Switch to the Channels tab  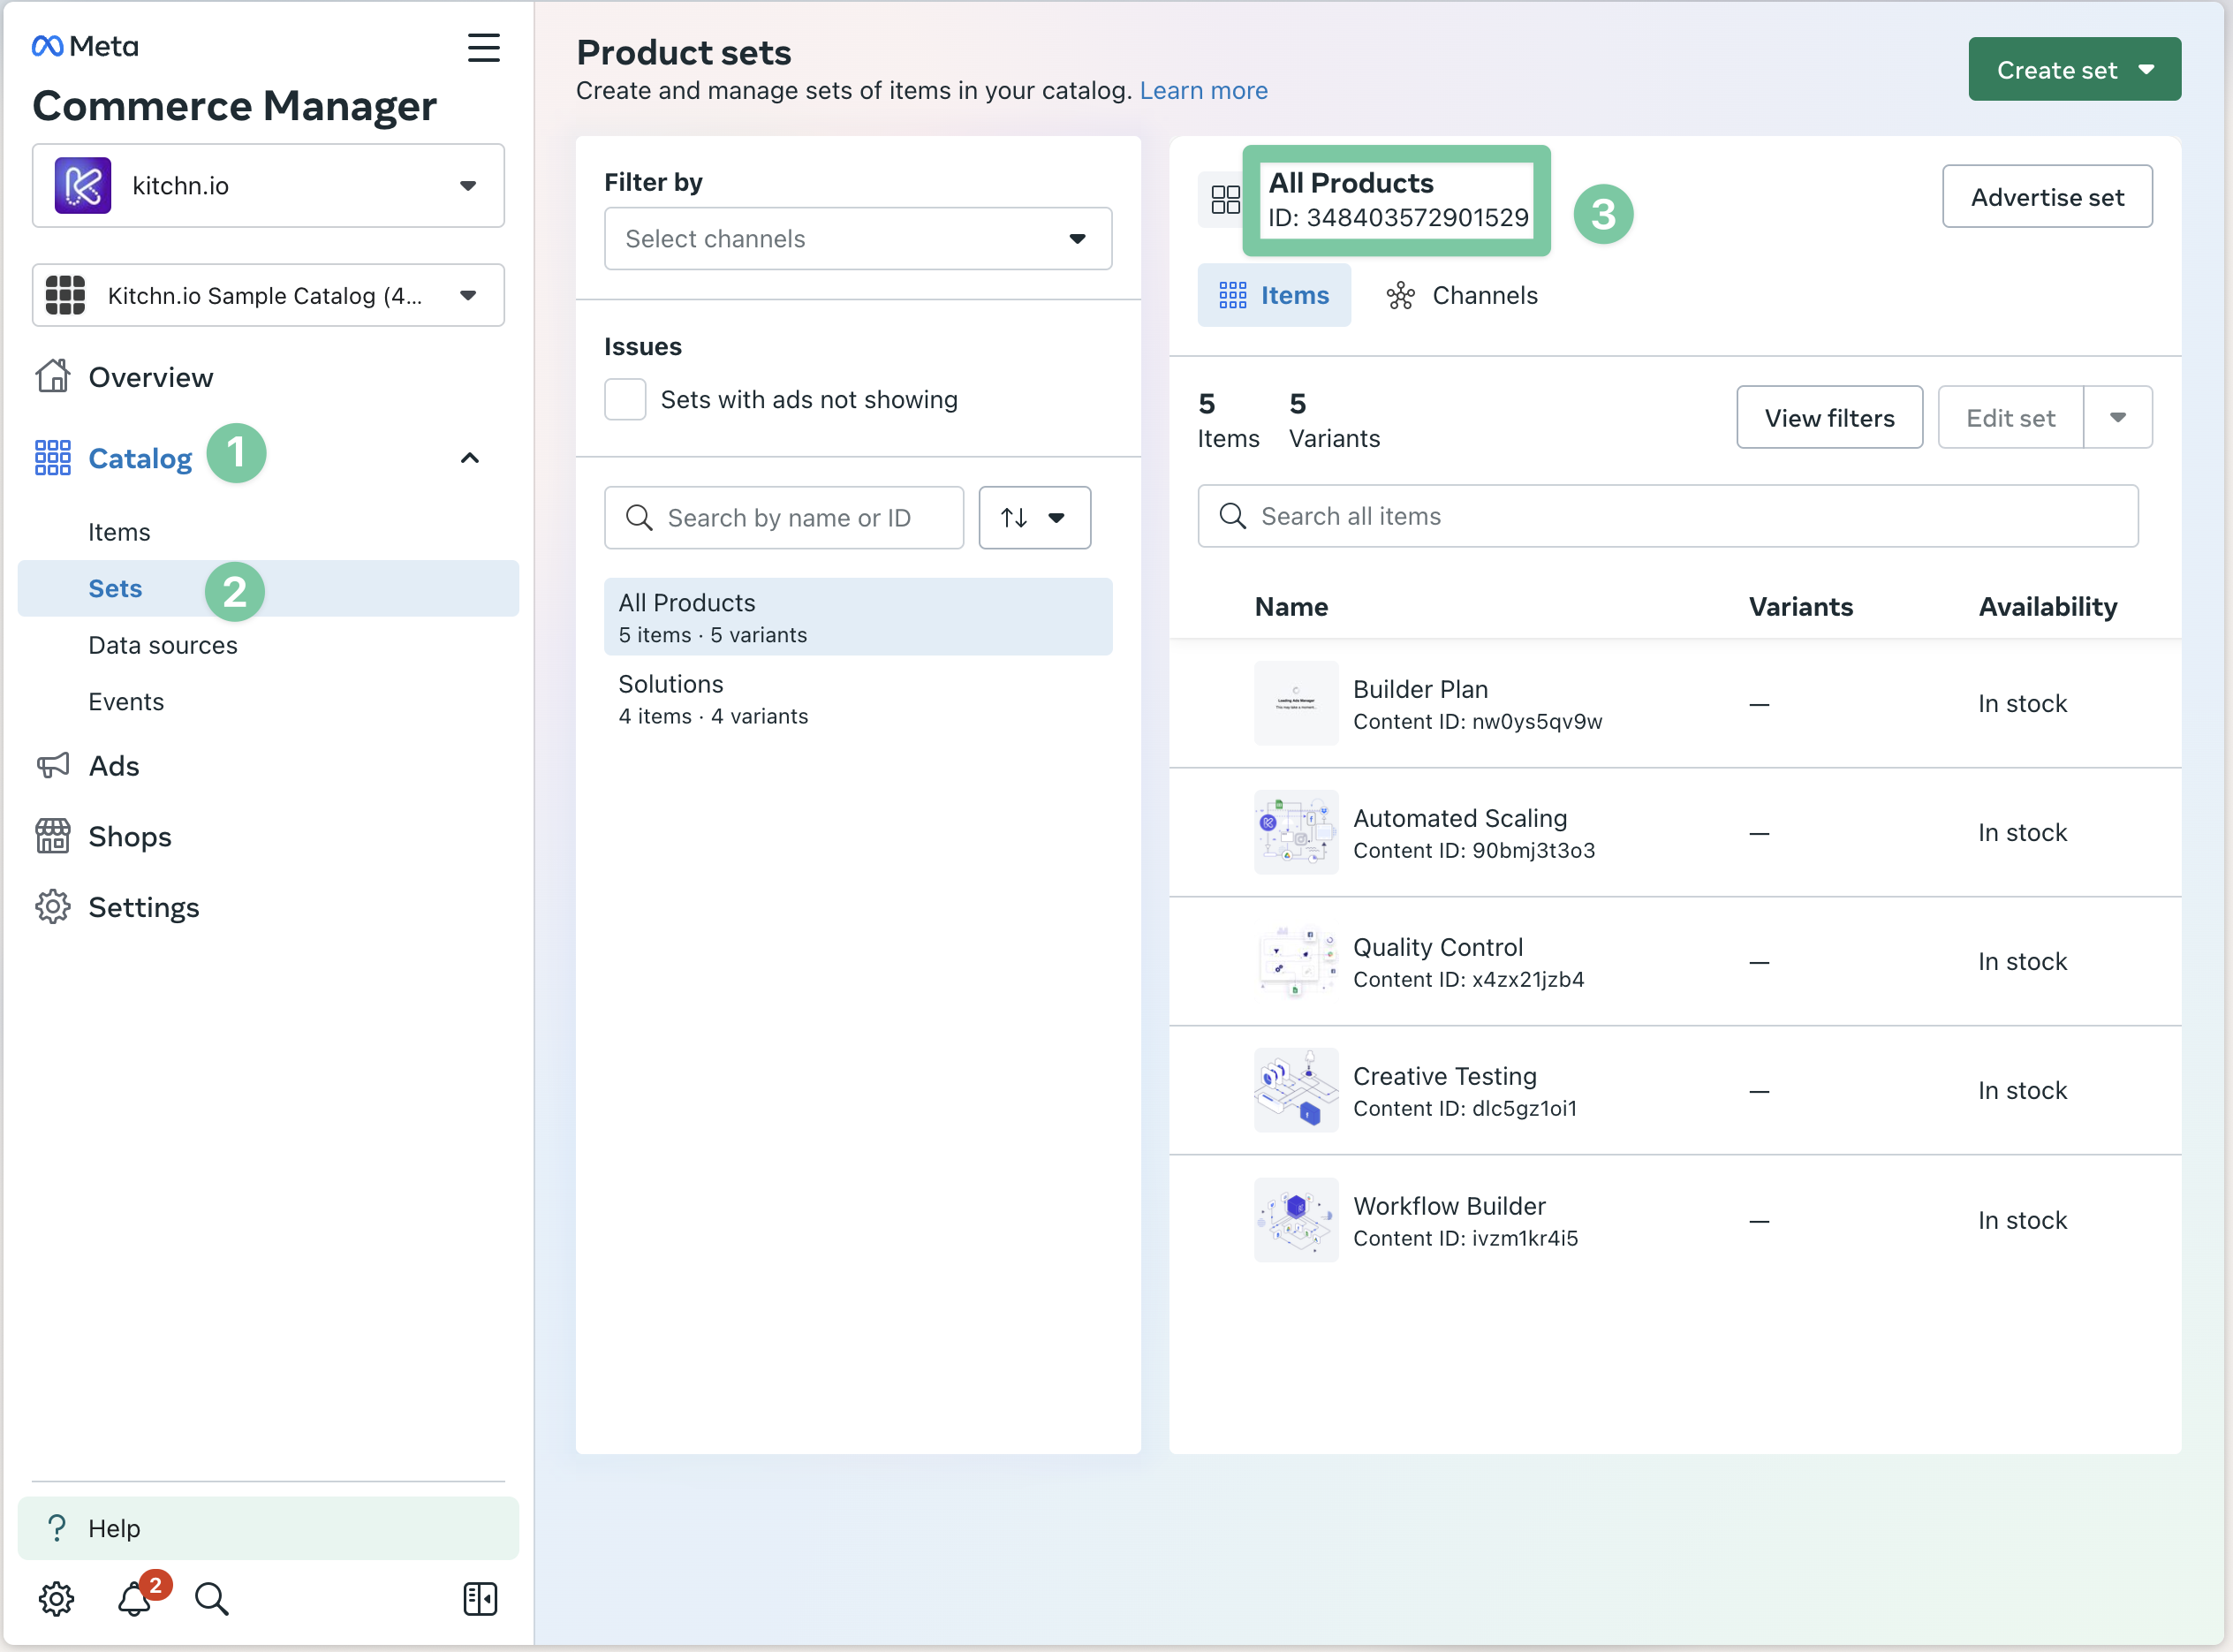click(1463, 295)
